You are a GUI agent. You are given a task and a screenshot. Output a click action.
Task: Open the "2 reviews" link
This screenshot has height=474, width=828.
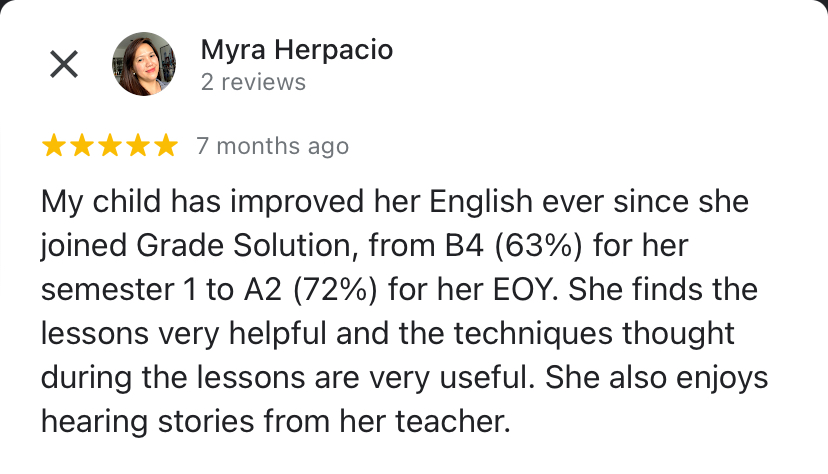[253, 81]
